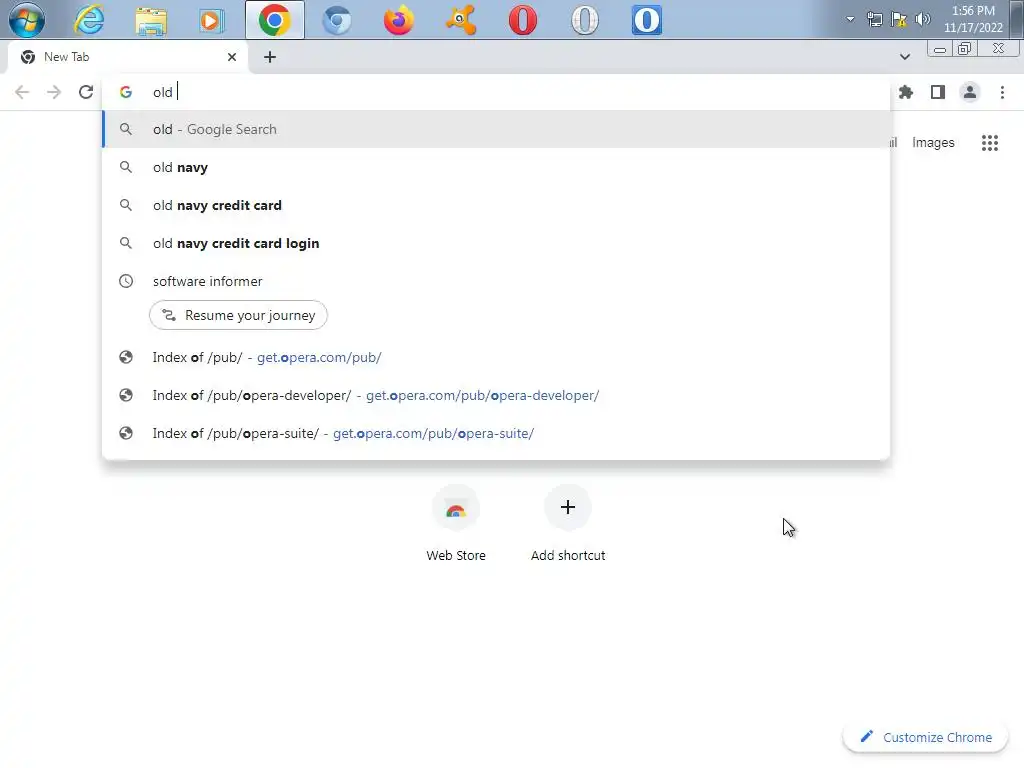Open network status tray icon

point(874,19)
